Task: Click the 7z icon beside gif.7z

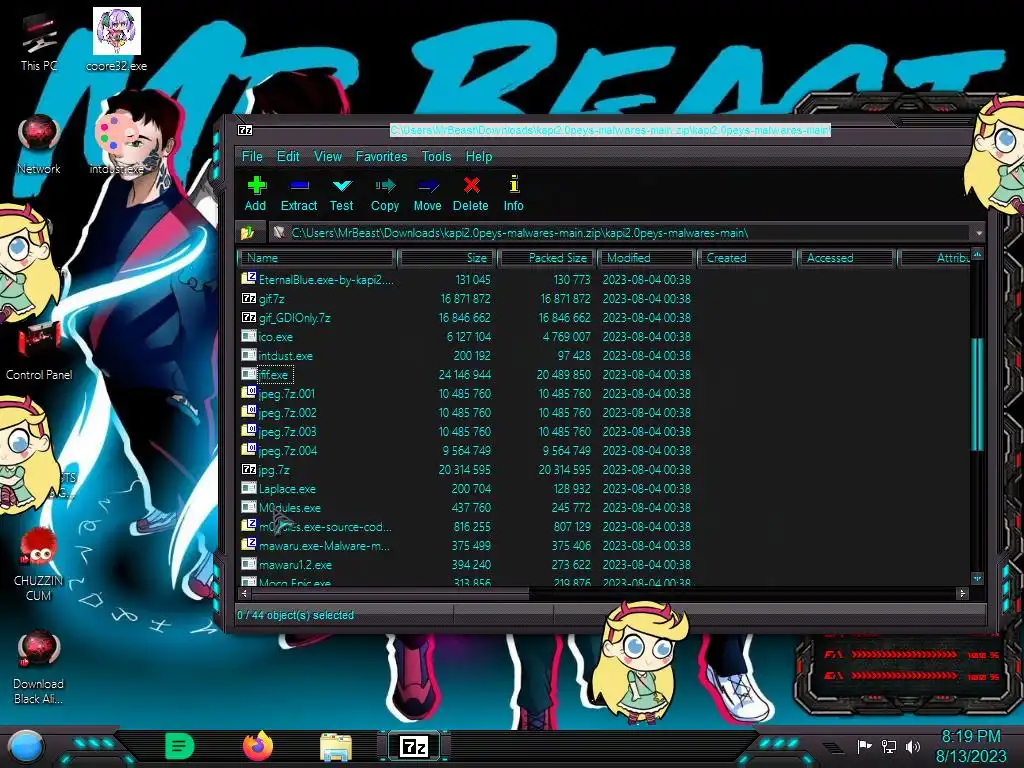Action: pyautogui.click(x=249, y=298)
